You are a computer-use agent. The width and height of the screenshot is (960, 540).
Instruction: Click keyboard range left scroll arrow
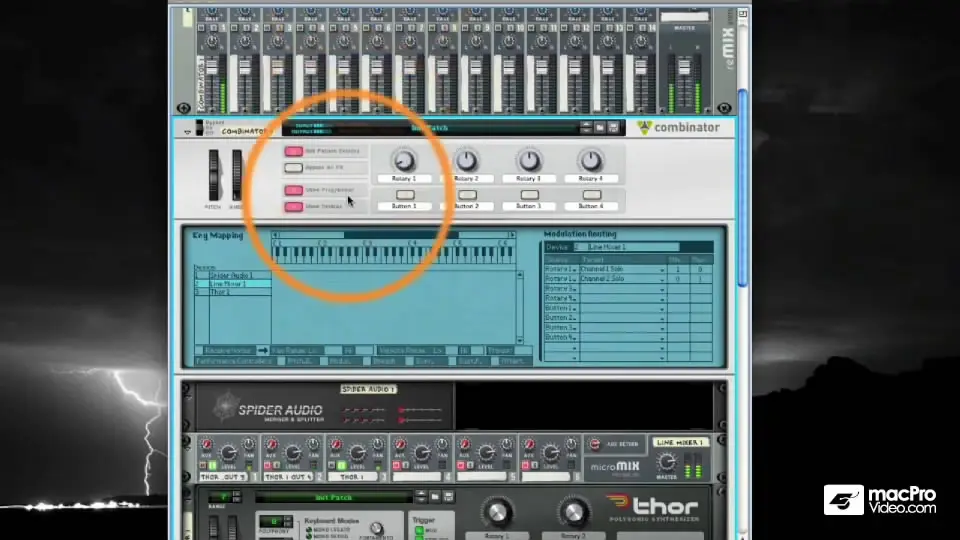276,235
